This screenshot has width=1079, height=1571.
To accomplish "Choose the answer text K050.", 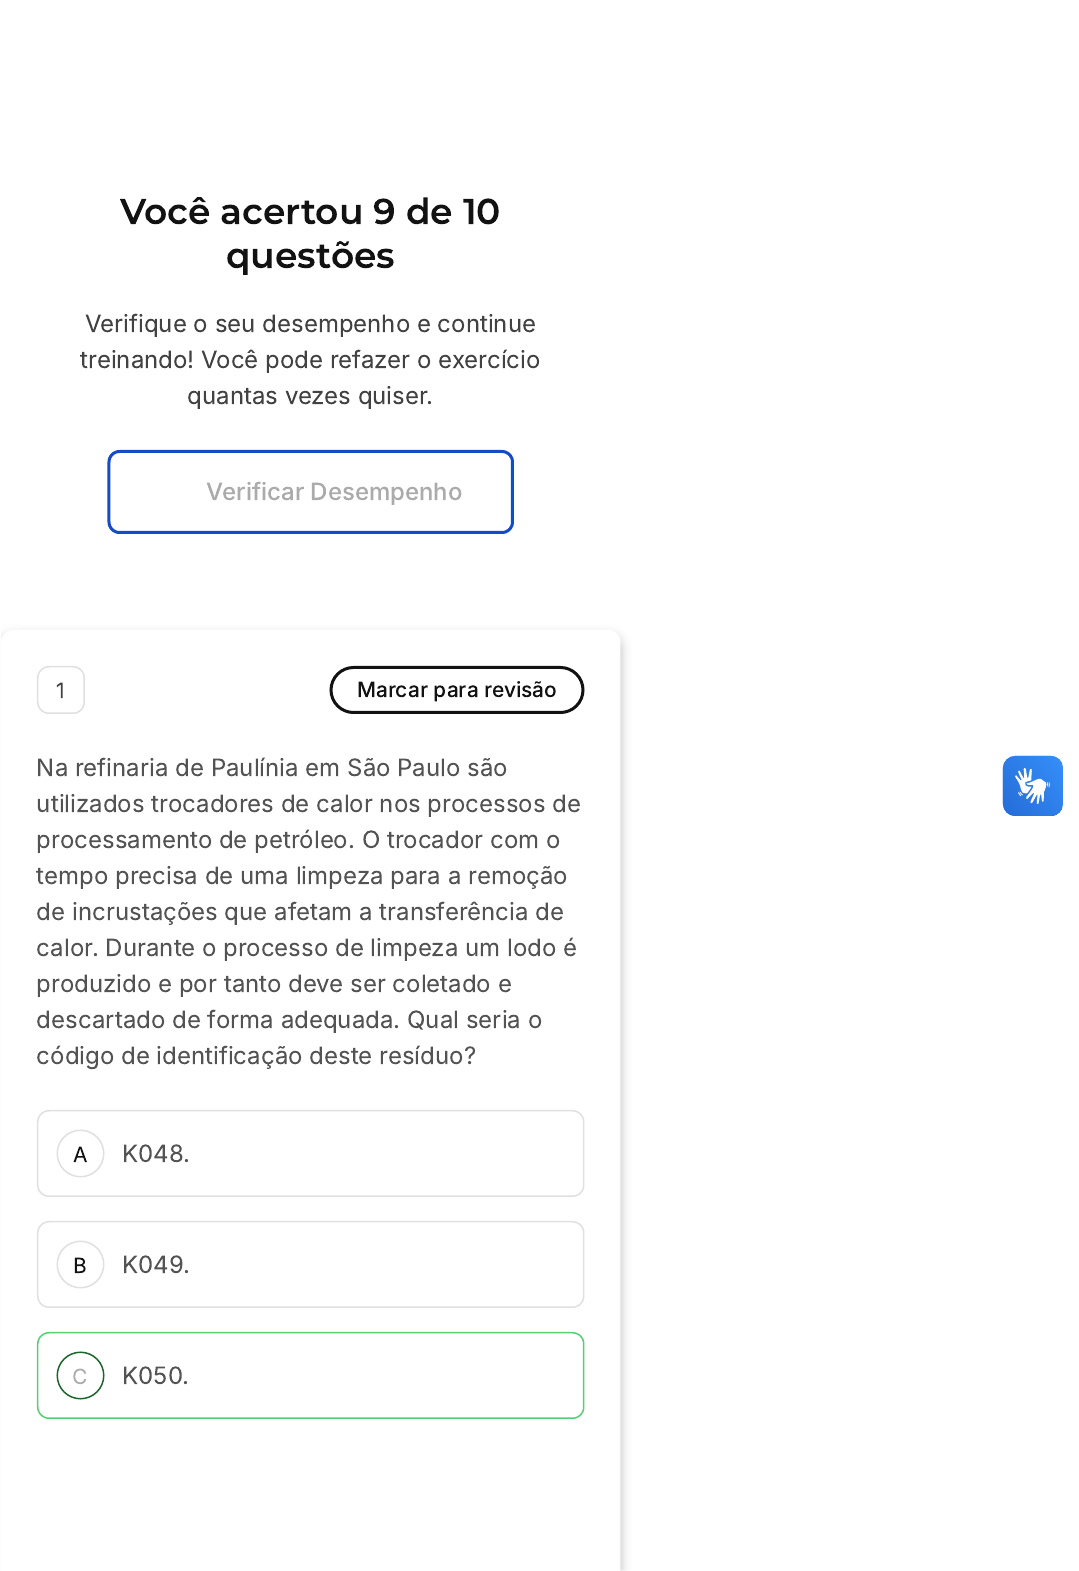I will click(x=155, y=1376).
